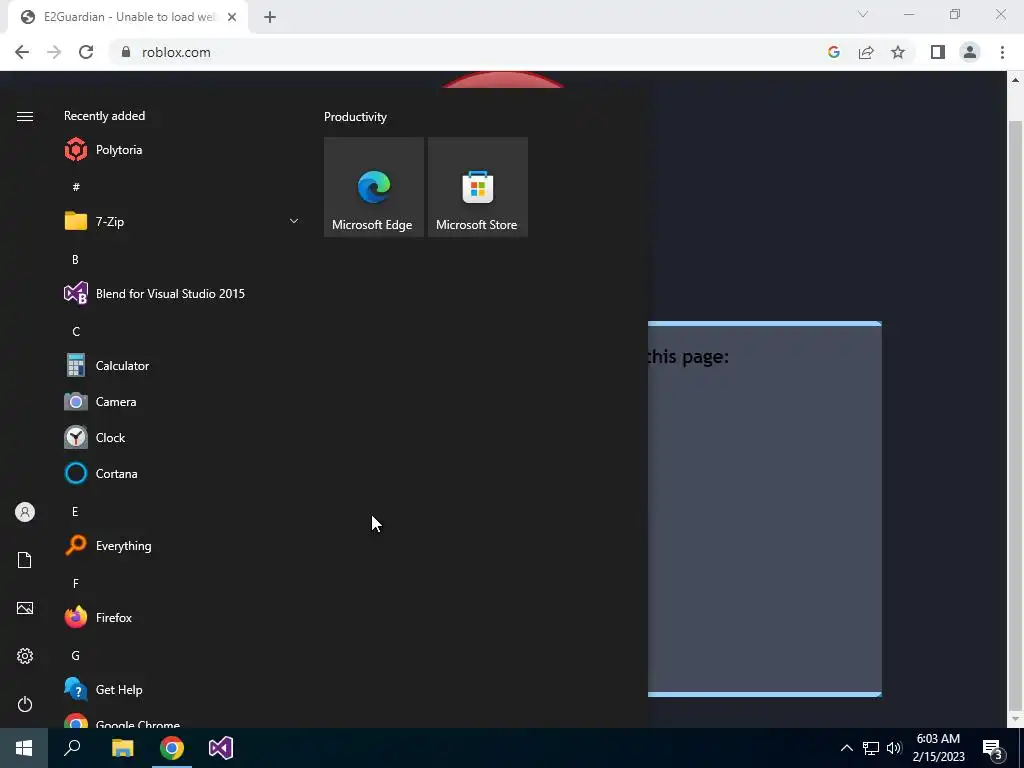Screen dimensions: 1024x768
Task: Open File Explorer from the taskbar
Action: pyautogui.click(x=122, y=748)
